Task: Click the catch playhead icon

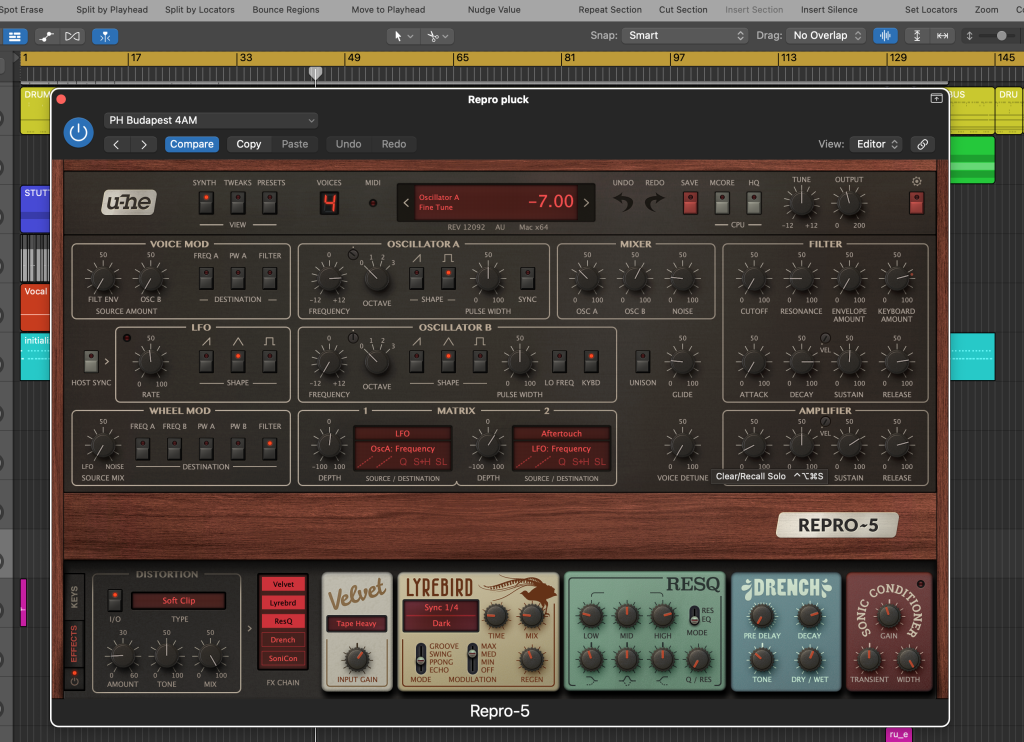Action: [104, 37]
